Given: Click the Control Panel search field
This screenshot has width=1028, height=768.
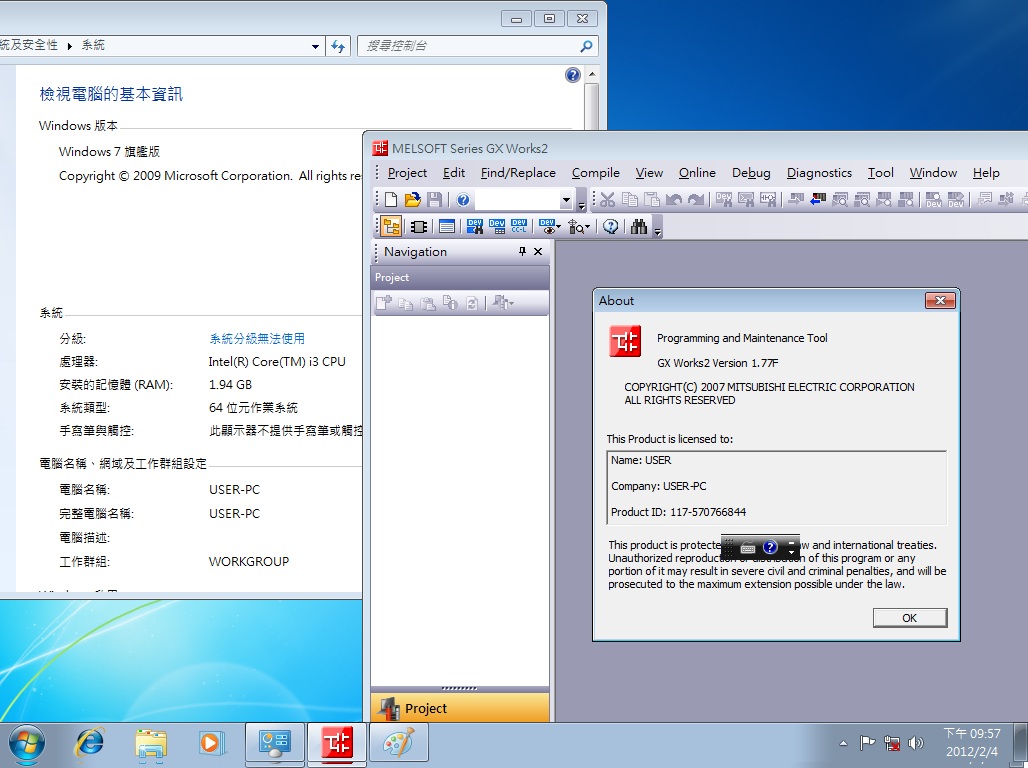Looking at the screenshot, I should coord(470,46).
